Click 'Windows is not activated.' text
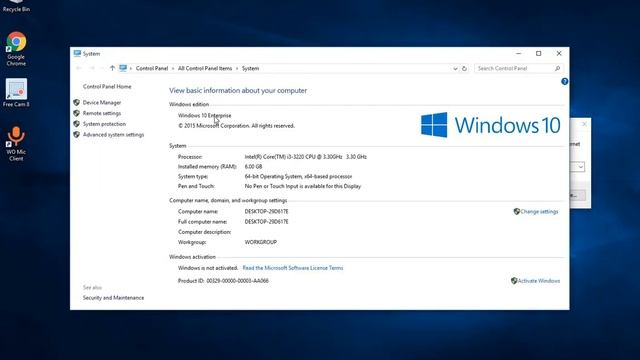Viewport: 640px width, 360px height. 208,268
